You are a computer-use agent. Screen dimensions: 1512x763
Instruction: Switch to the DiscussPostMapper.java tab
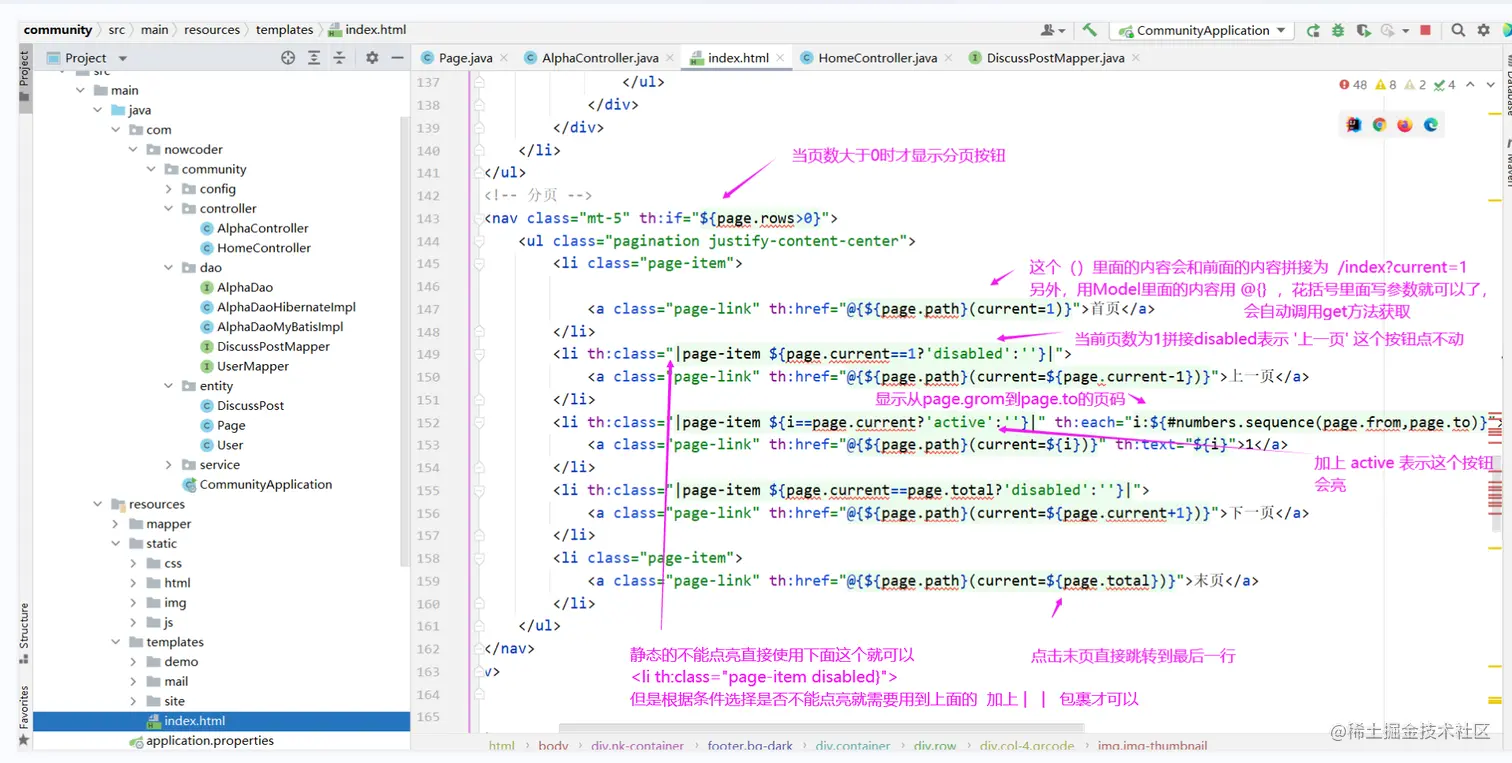coord(1054,58)
